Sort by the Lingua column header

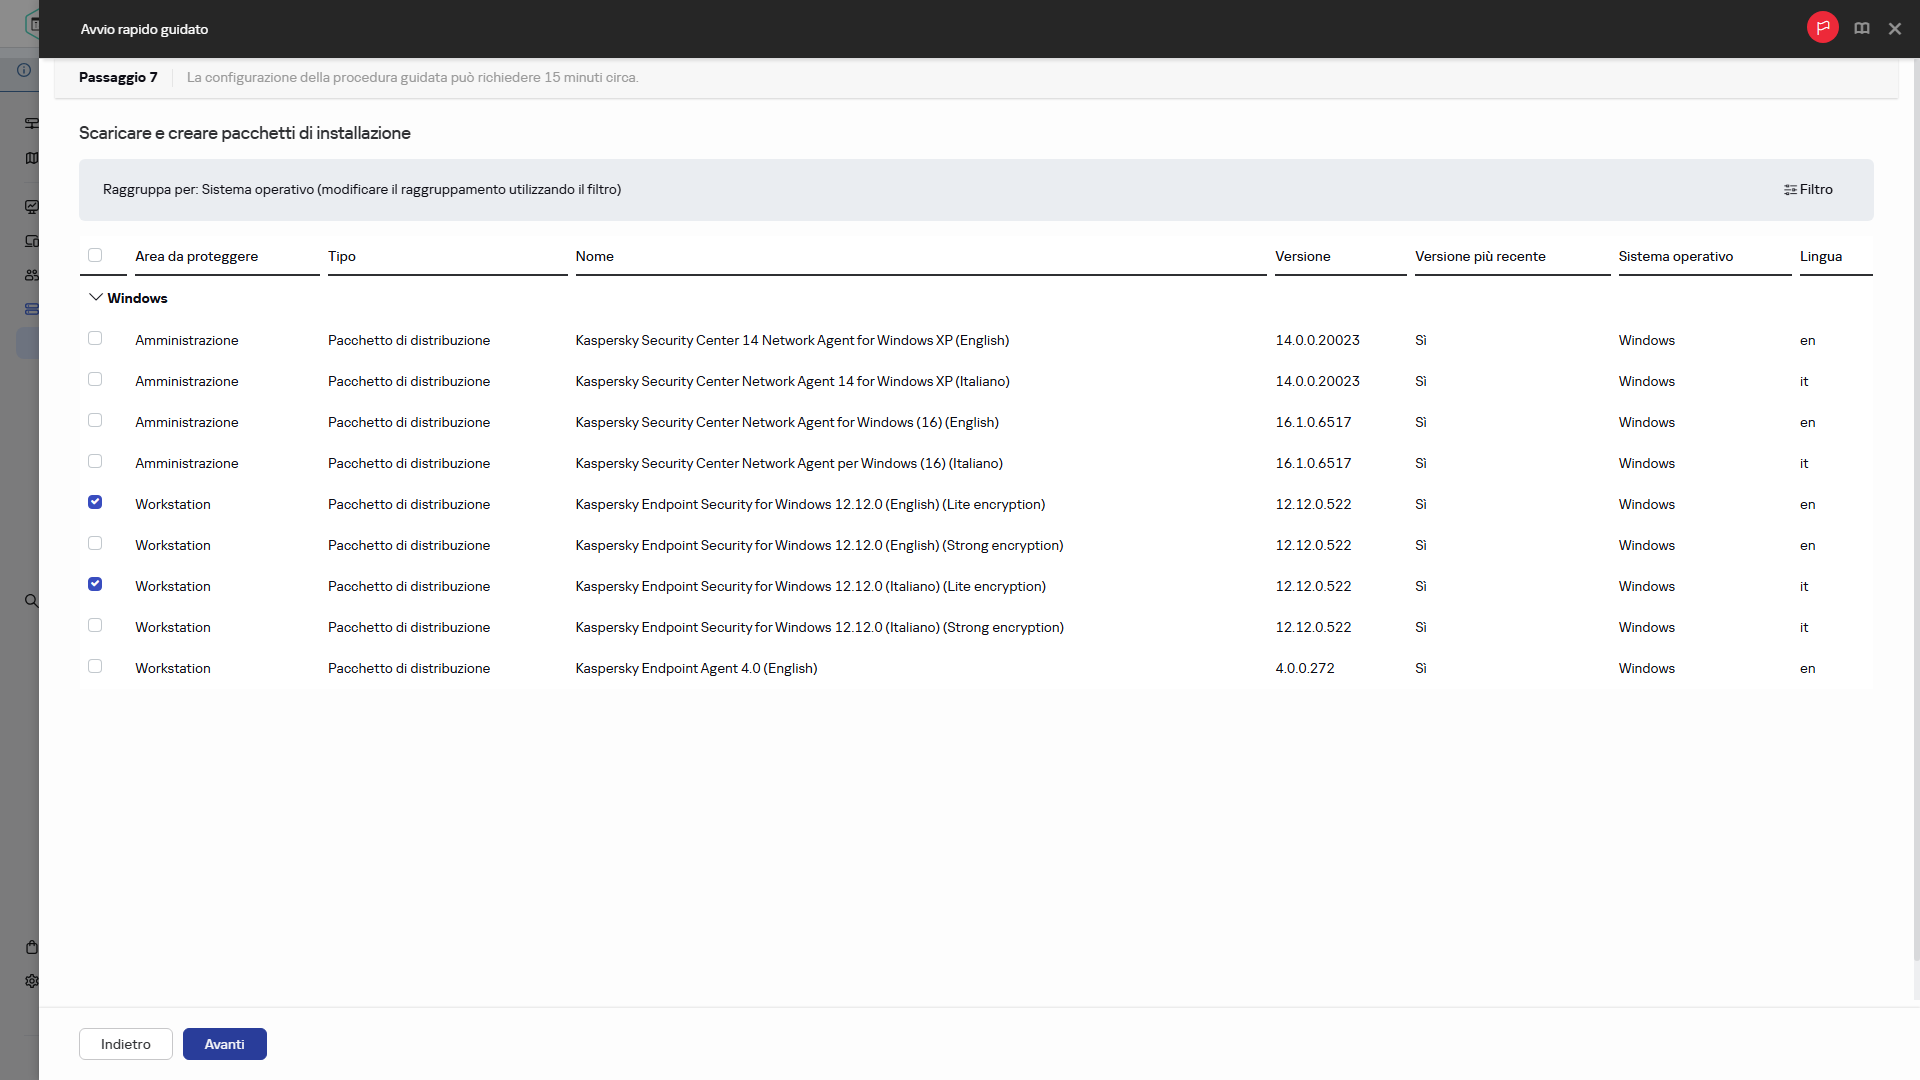click(1820, 257)
